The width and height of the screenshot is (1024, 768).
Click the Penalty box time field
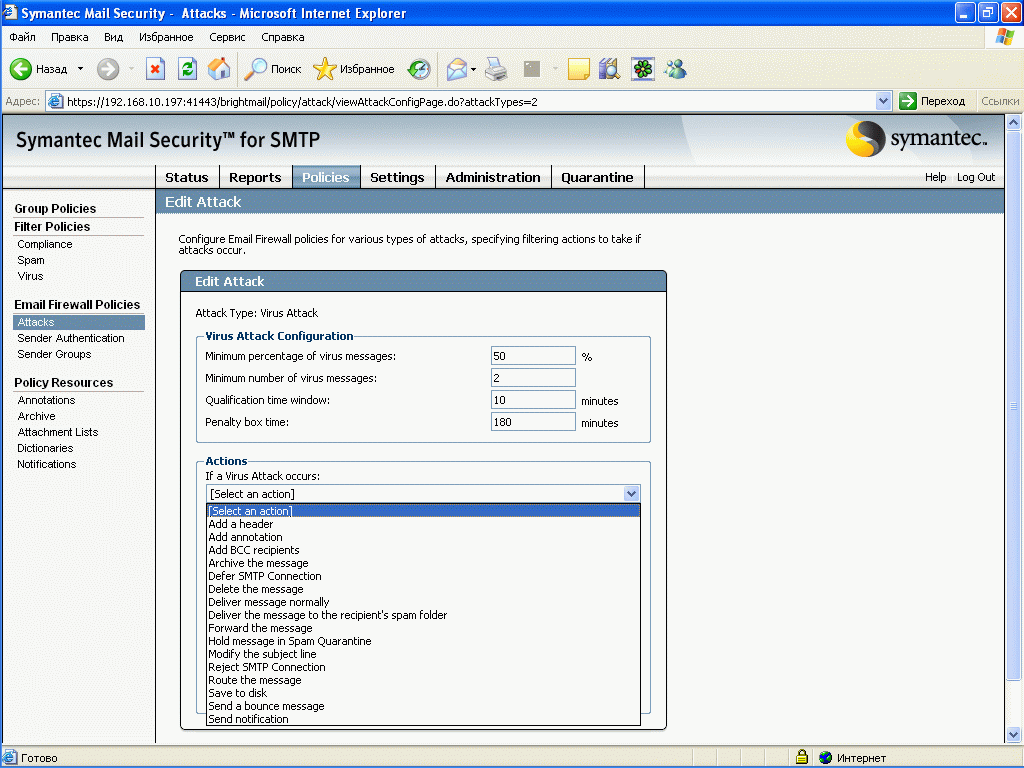point(533,422)
